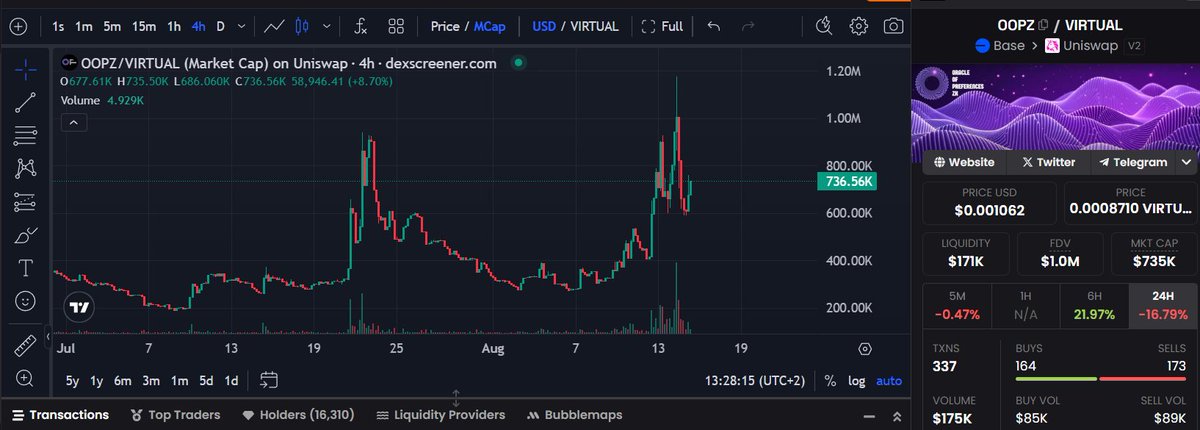
Task: Open the quick search icon
Action: click(823, 25)
